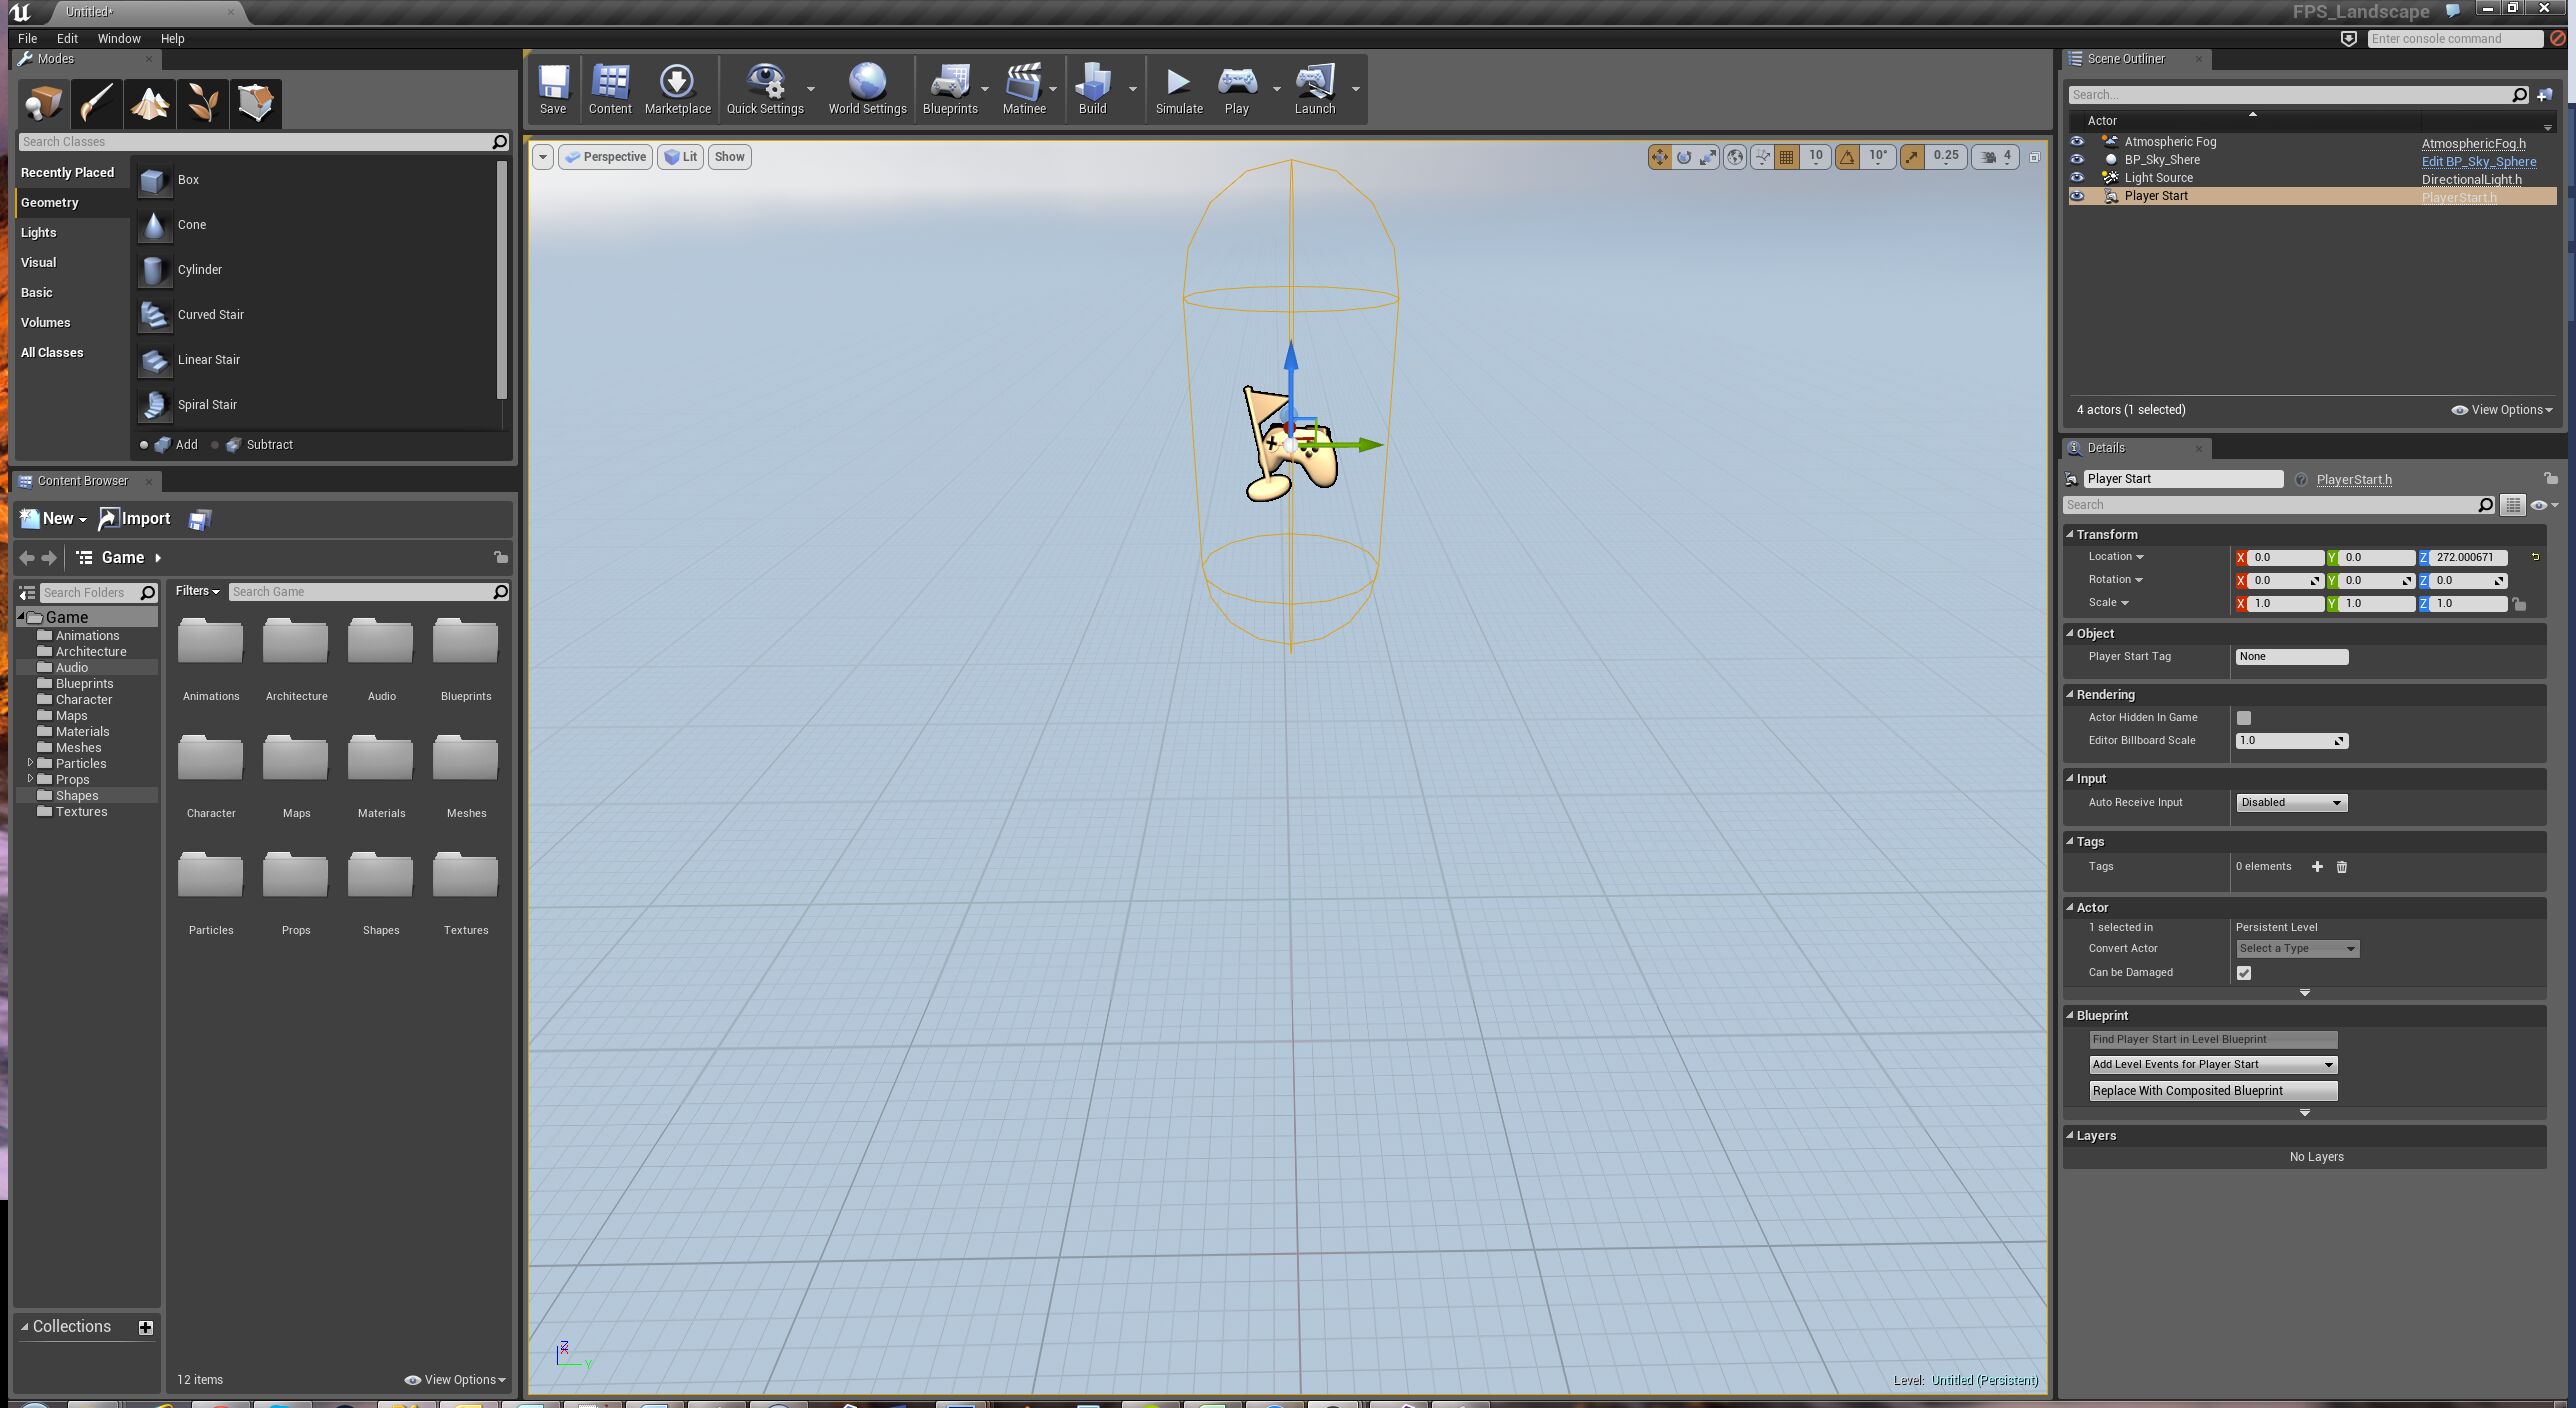Enable Actor Hidden In Game checkbox

click(x=2244, y=718)
